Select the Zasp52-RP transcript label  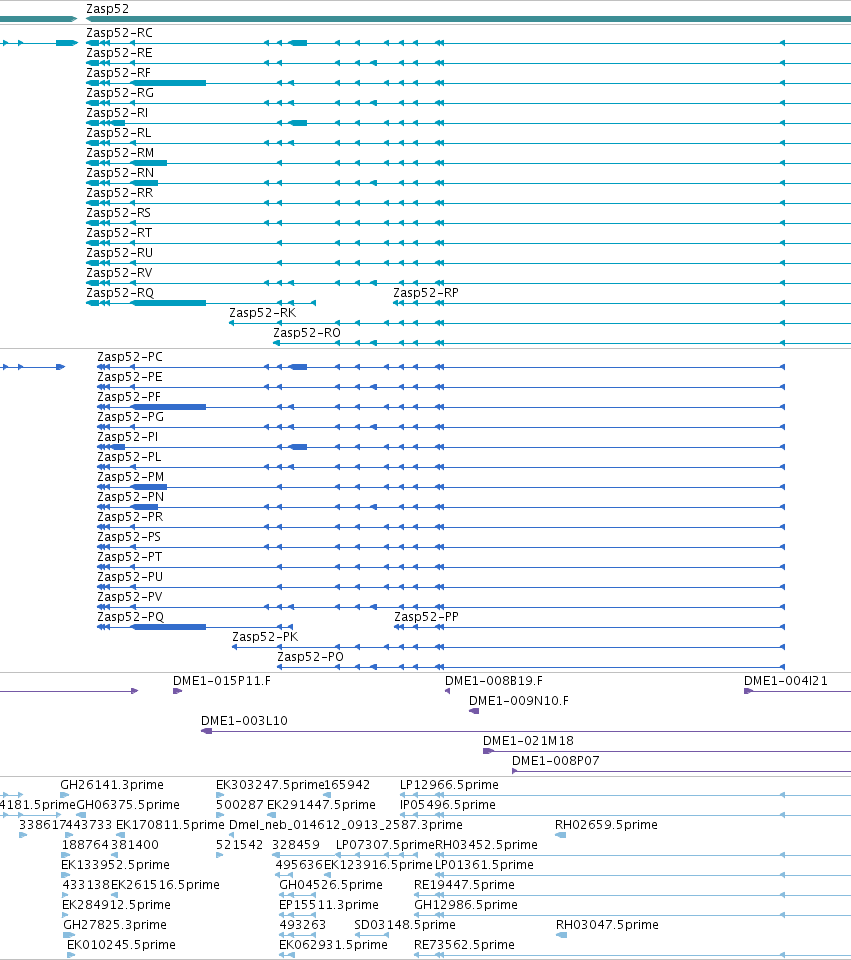pos(426,293)
